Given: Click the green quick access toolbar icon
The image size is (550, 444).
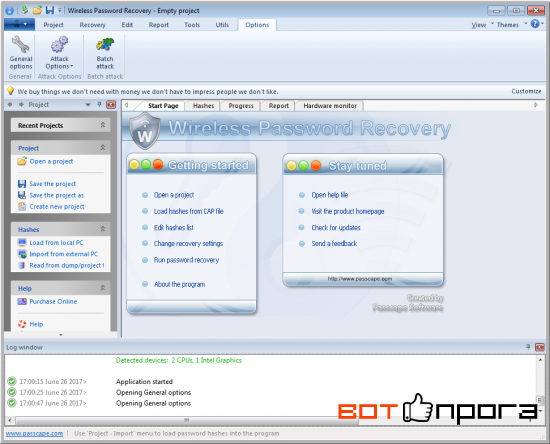Looking at the screenshot, I should click(24, 10).
